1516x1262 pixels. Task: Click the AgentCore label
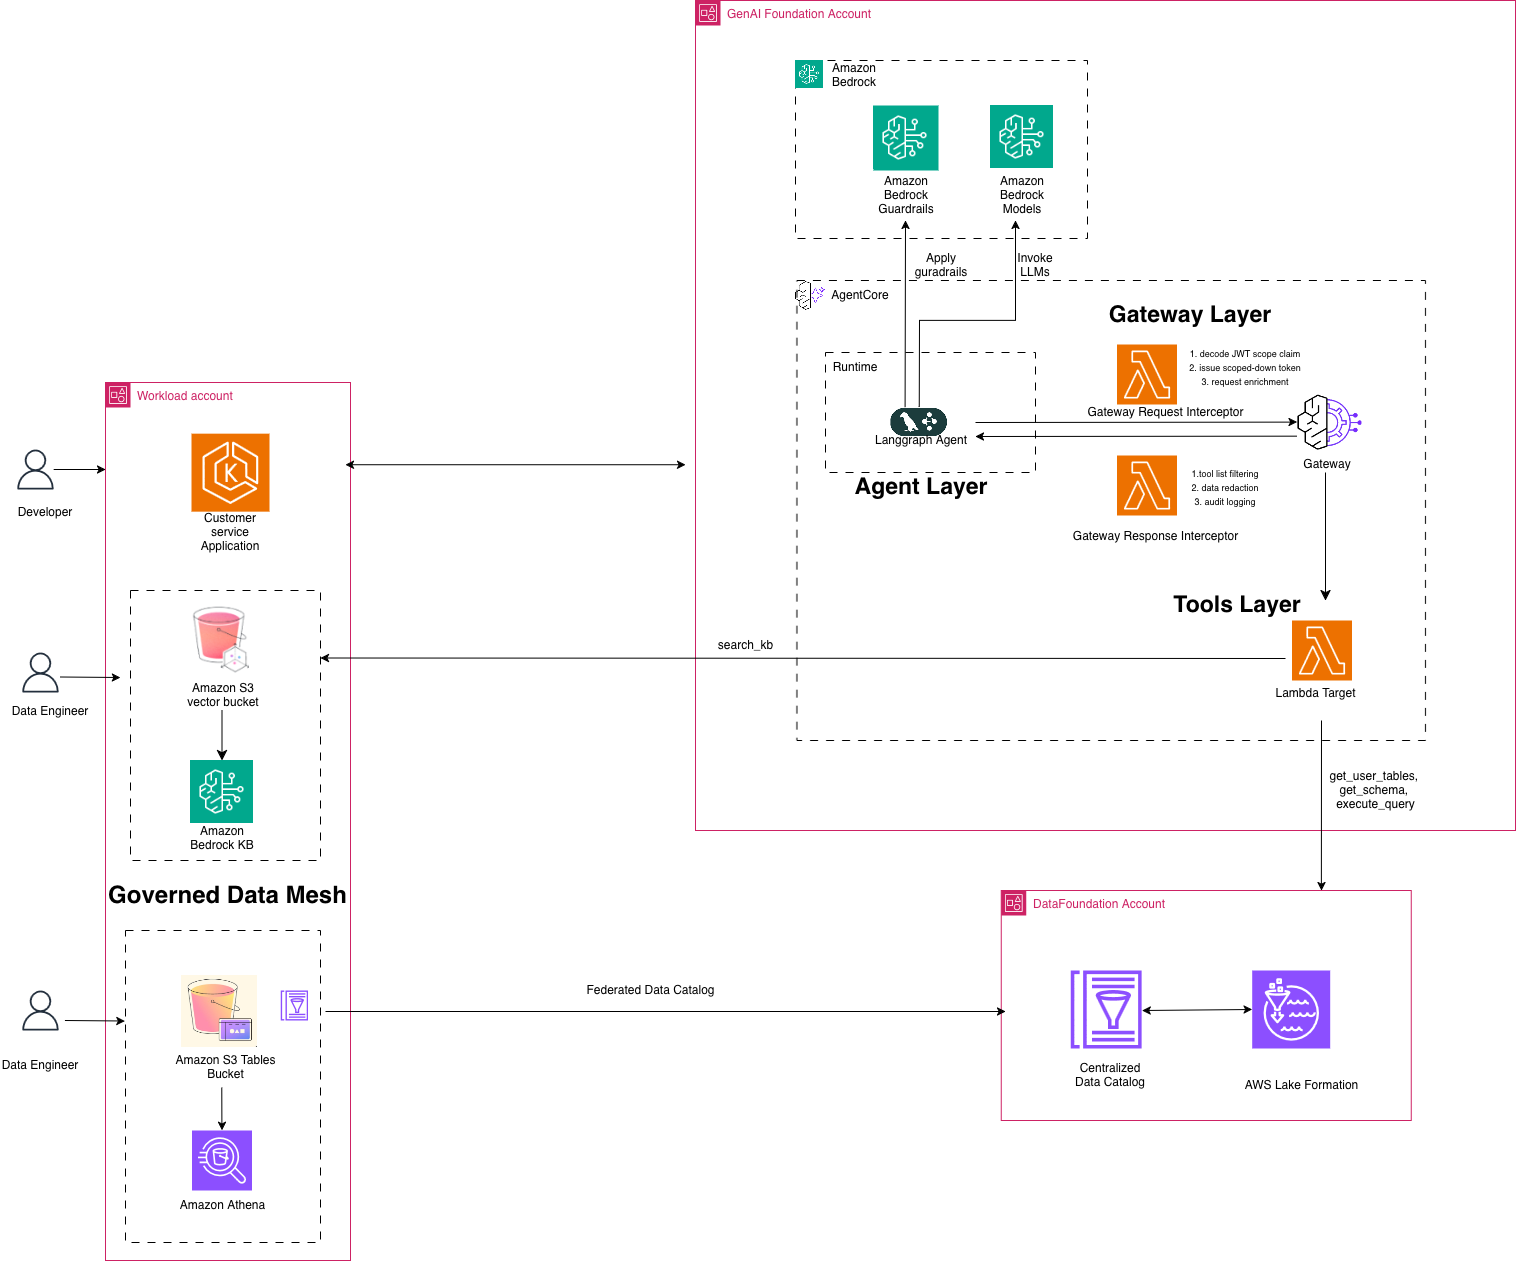click(x=860, y=295)
